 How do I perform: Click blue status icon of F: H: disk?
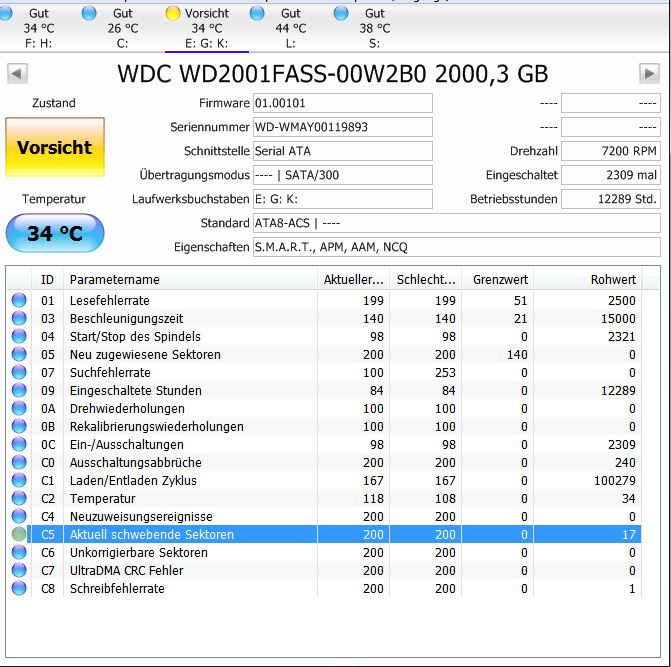pos(5,14)
